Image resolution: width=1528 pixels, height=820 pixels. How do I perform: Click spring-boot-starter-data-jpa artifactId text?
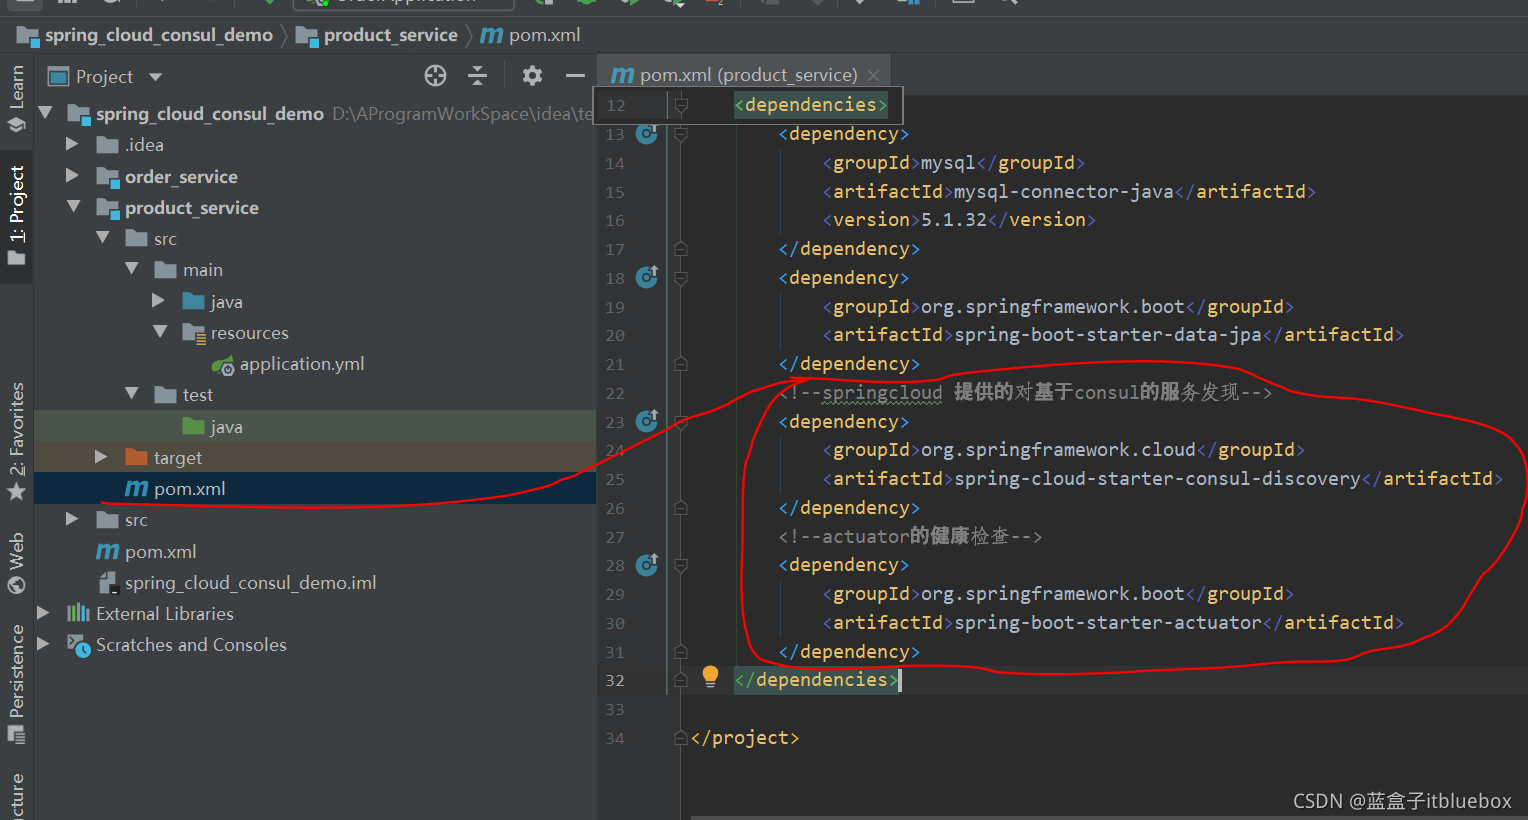[1107, 335]
